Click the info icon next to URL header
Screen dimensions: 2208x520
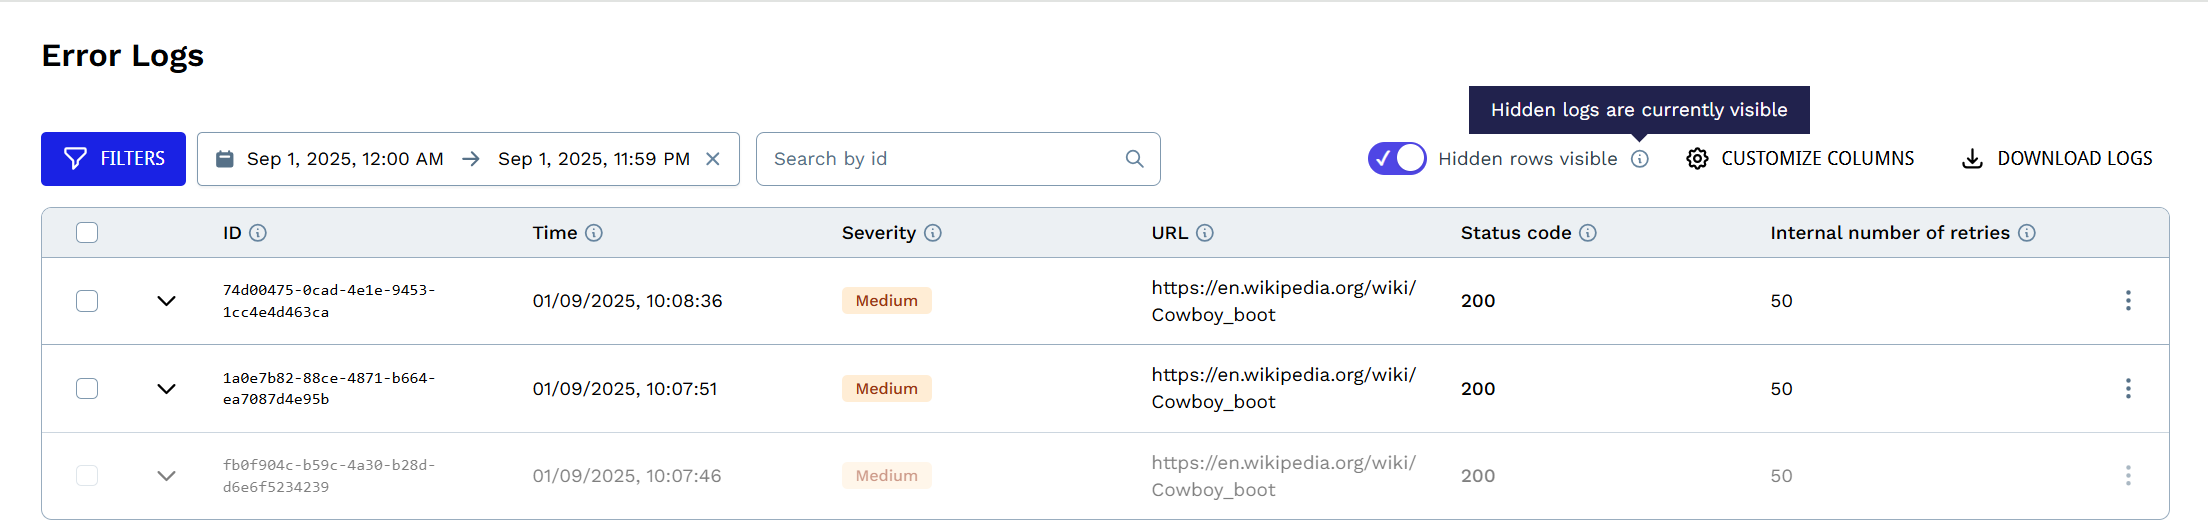coord(1205,233)
